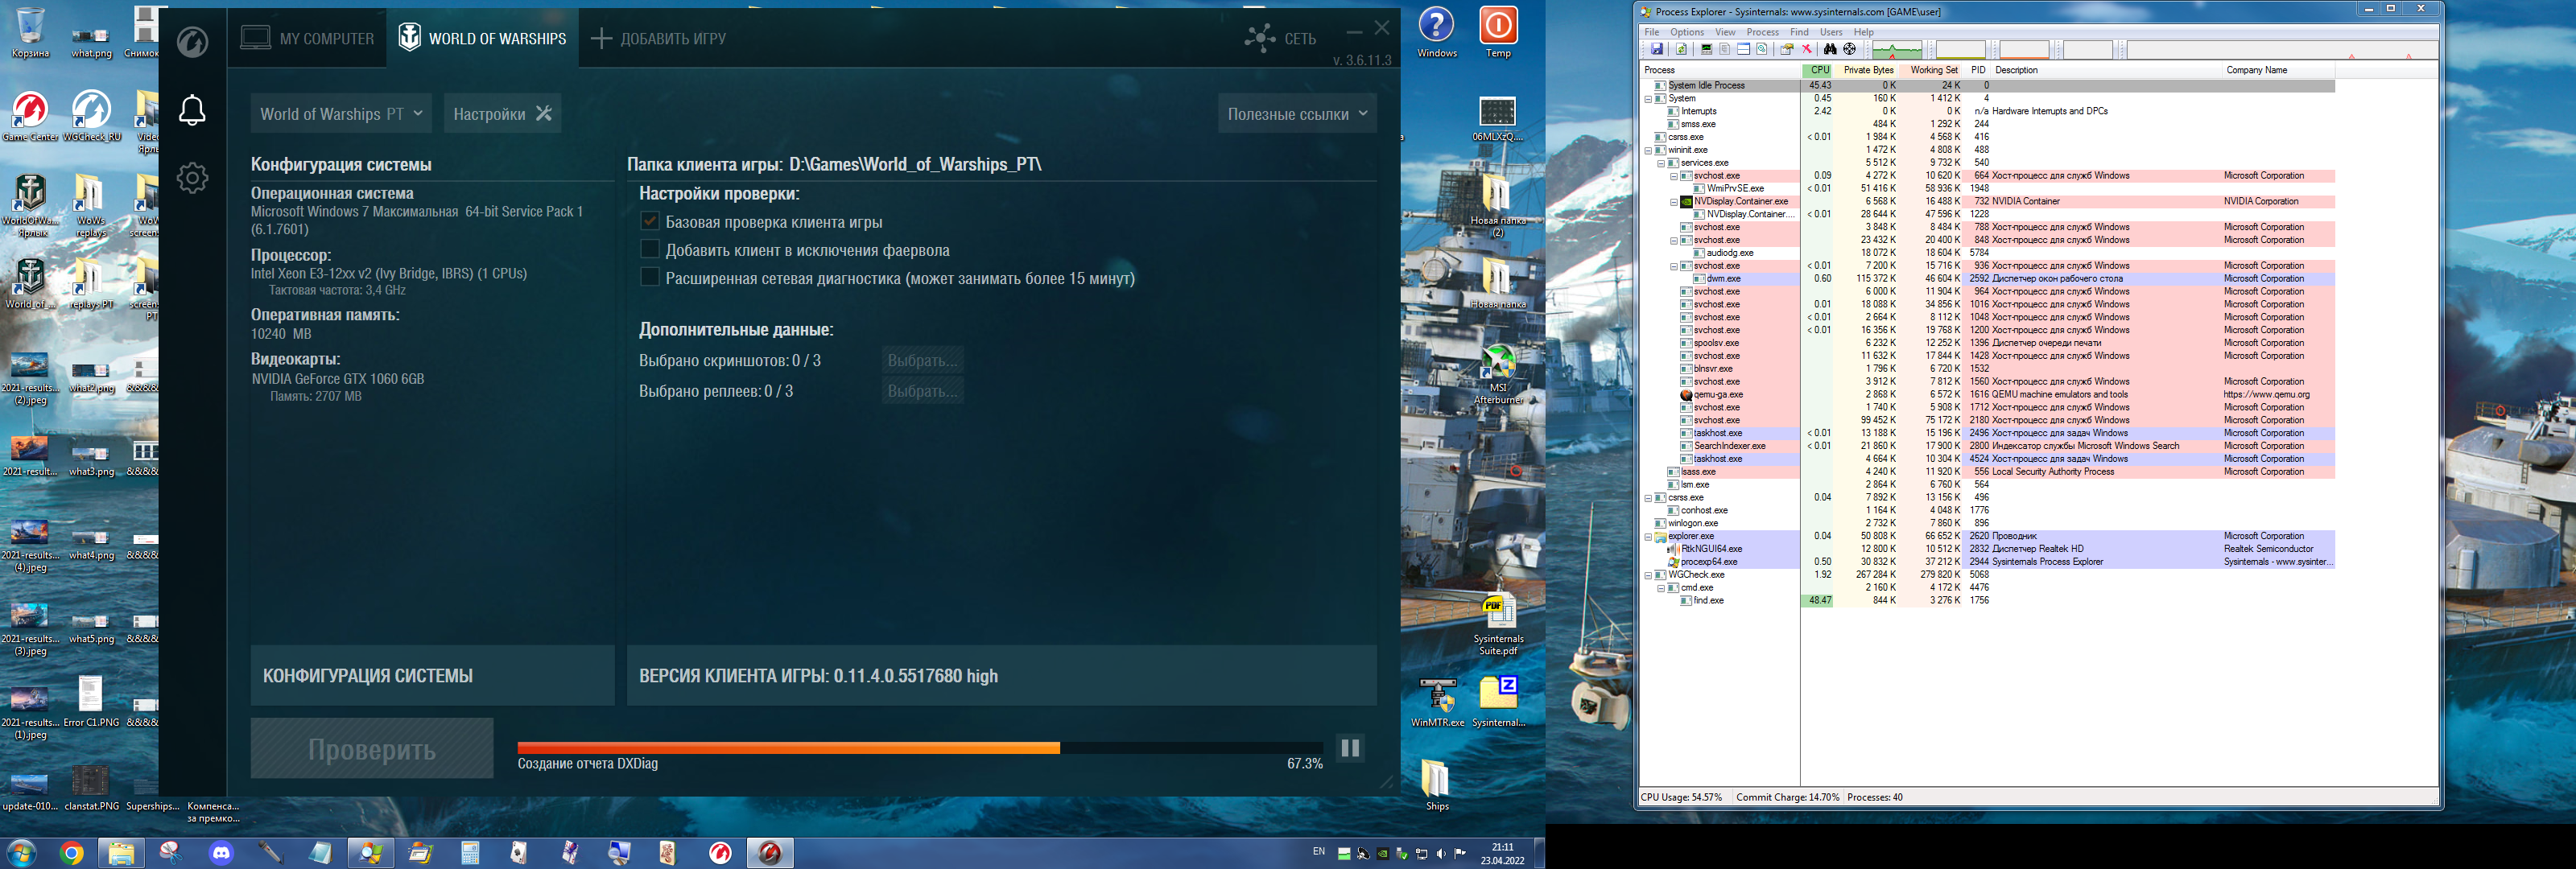Collapse the explorer.exe tree node
The width and height of the screenshot is (2576, 869).
[x=1648, y=536]
